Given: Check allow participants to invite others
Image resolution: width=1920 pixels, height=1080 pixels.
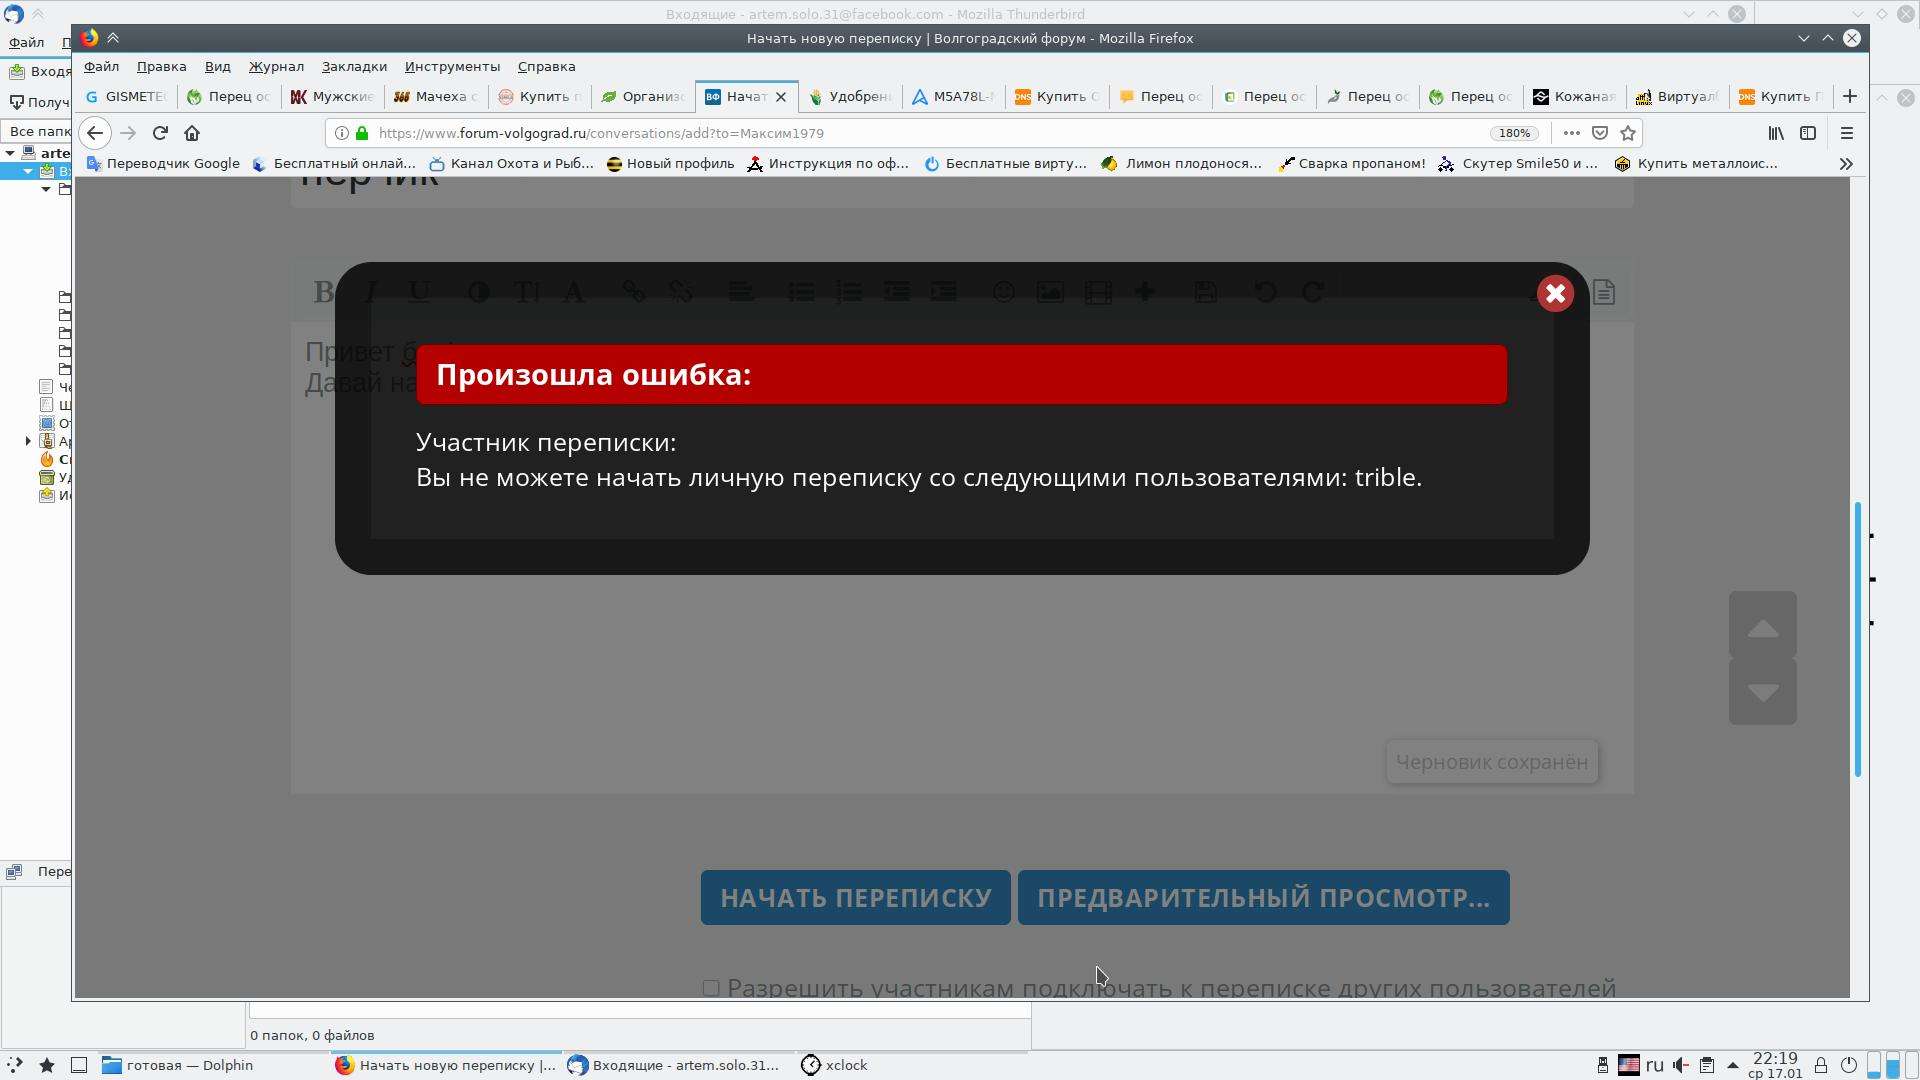Looking at the screenshot, I should (711, 988).
